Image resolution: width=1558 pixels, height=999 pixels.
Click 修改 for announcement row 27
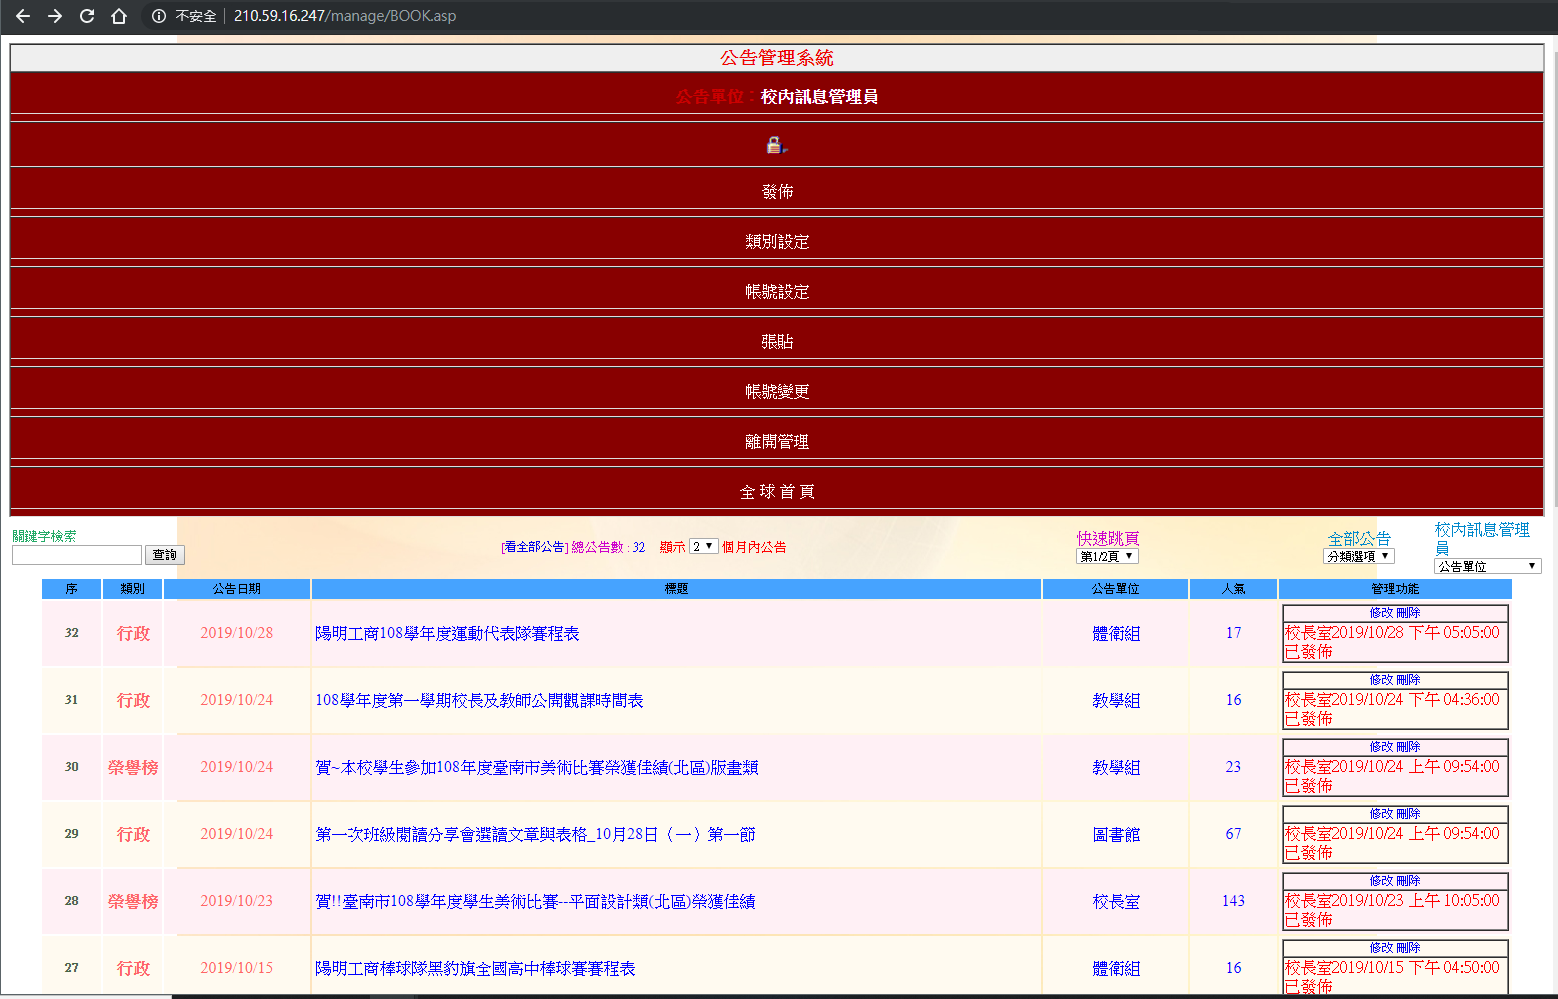point(1381,948)
